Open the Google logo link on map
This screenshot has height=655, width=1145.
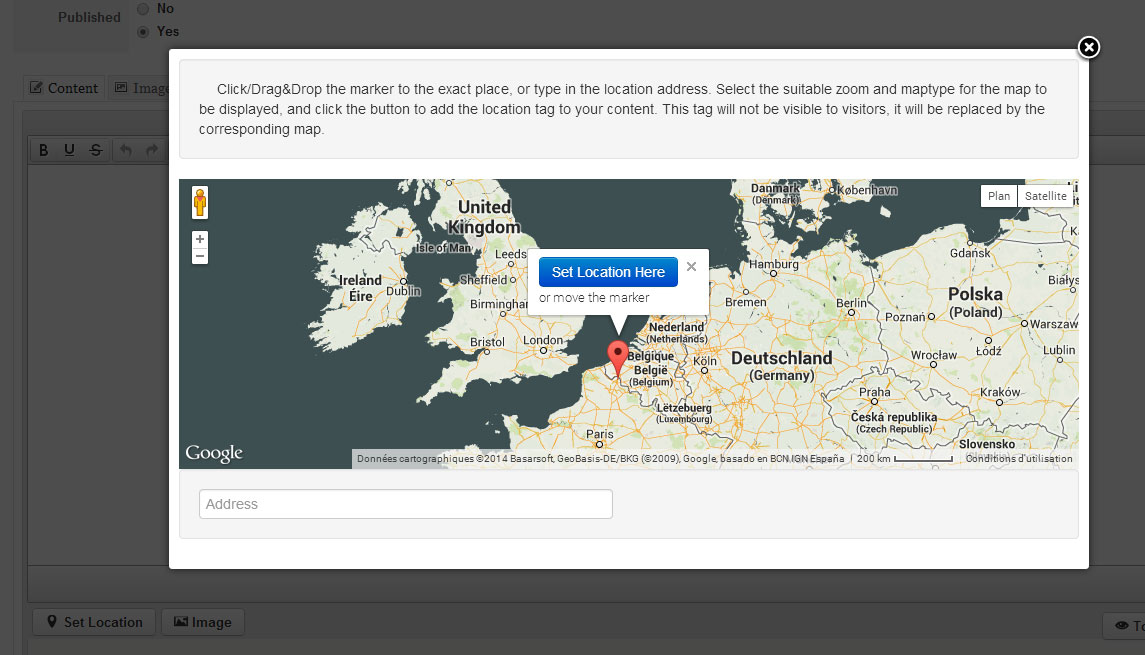214,453
